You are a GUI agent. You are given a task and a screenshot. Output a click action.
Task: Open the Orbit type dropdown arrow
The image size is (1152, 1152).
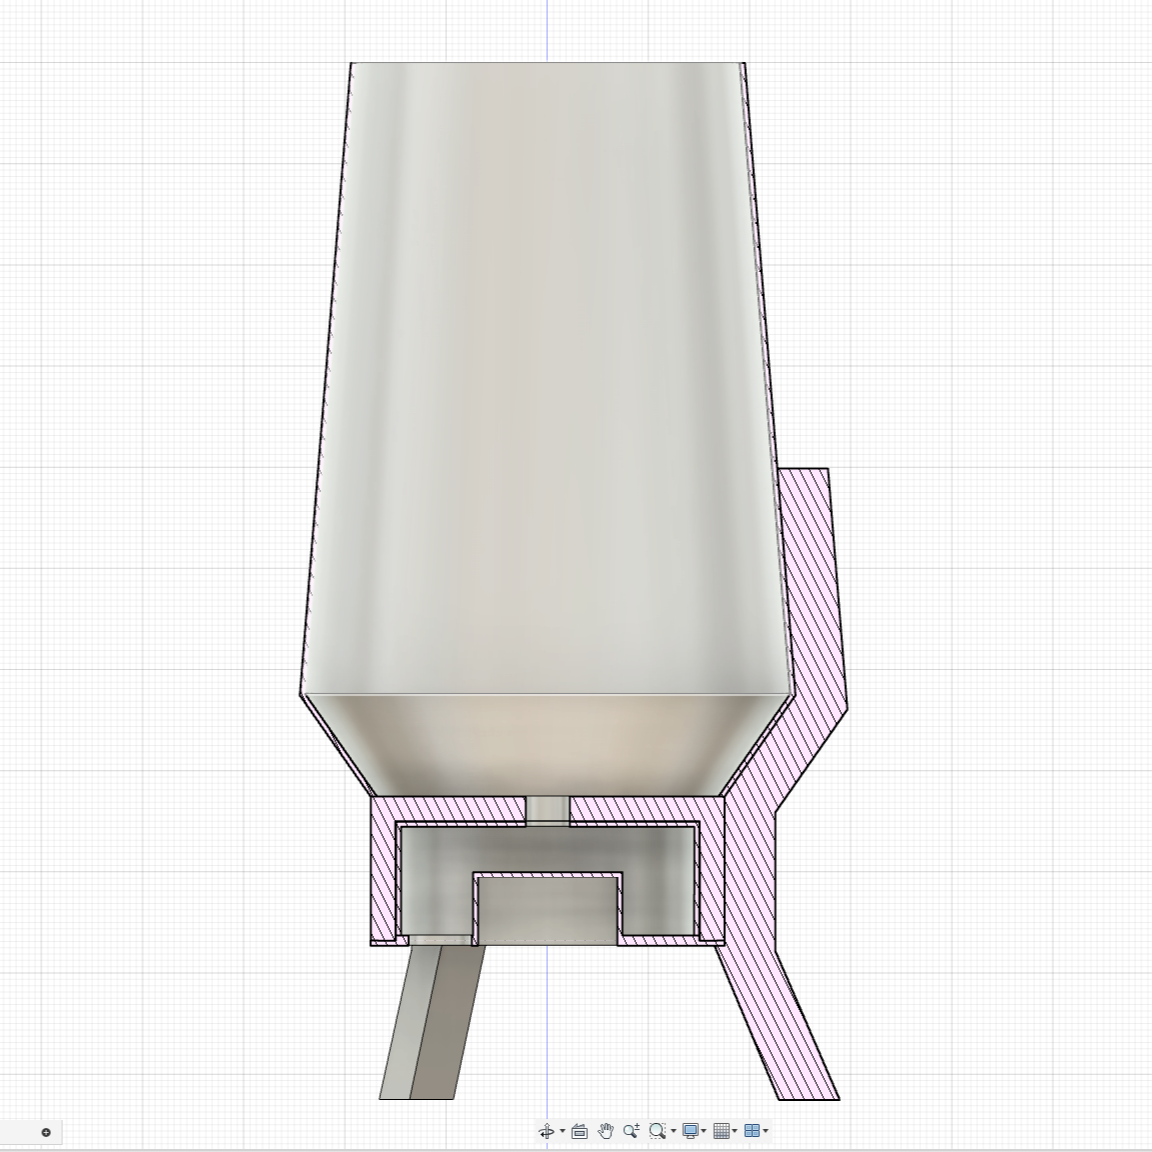coord(563,1131)
